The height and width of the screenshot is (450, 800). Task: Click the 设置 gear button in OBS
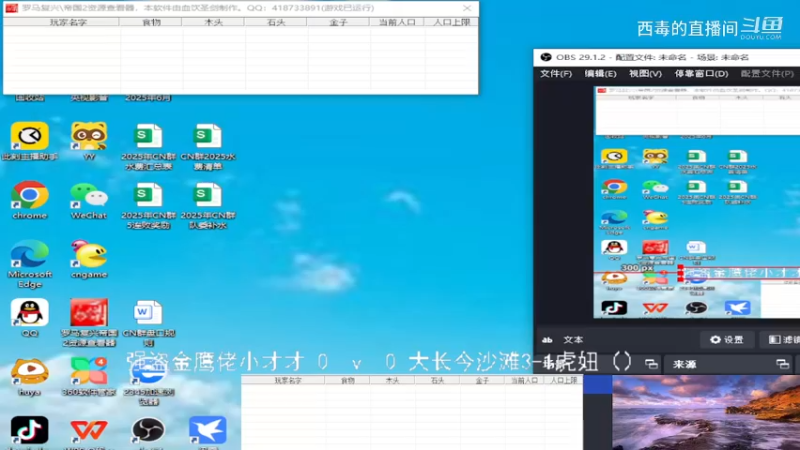[x=727, y=339]
